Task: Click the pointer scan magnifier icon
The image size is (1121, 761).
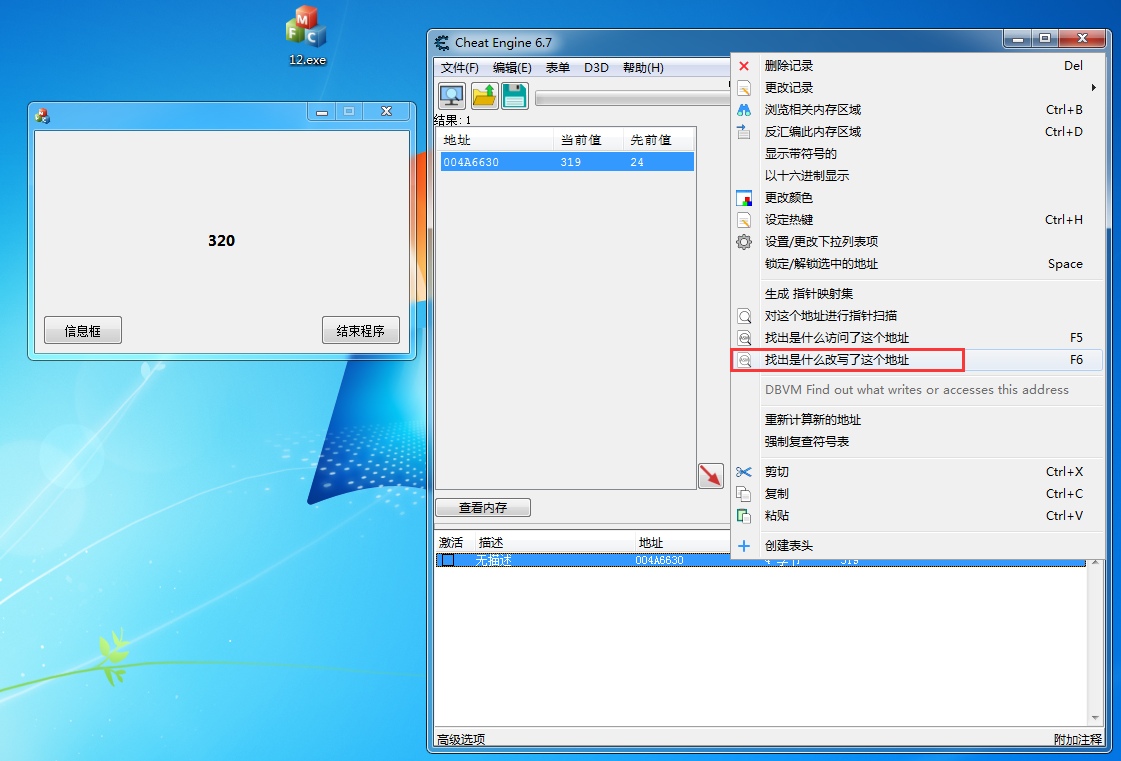Action: pyautogui.click(x=744, y=316)
